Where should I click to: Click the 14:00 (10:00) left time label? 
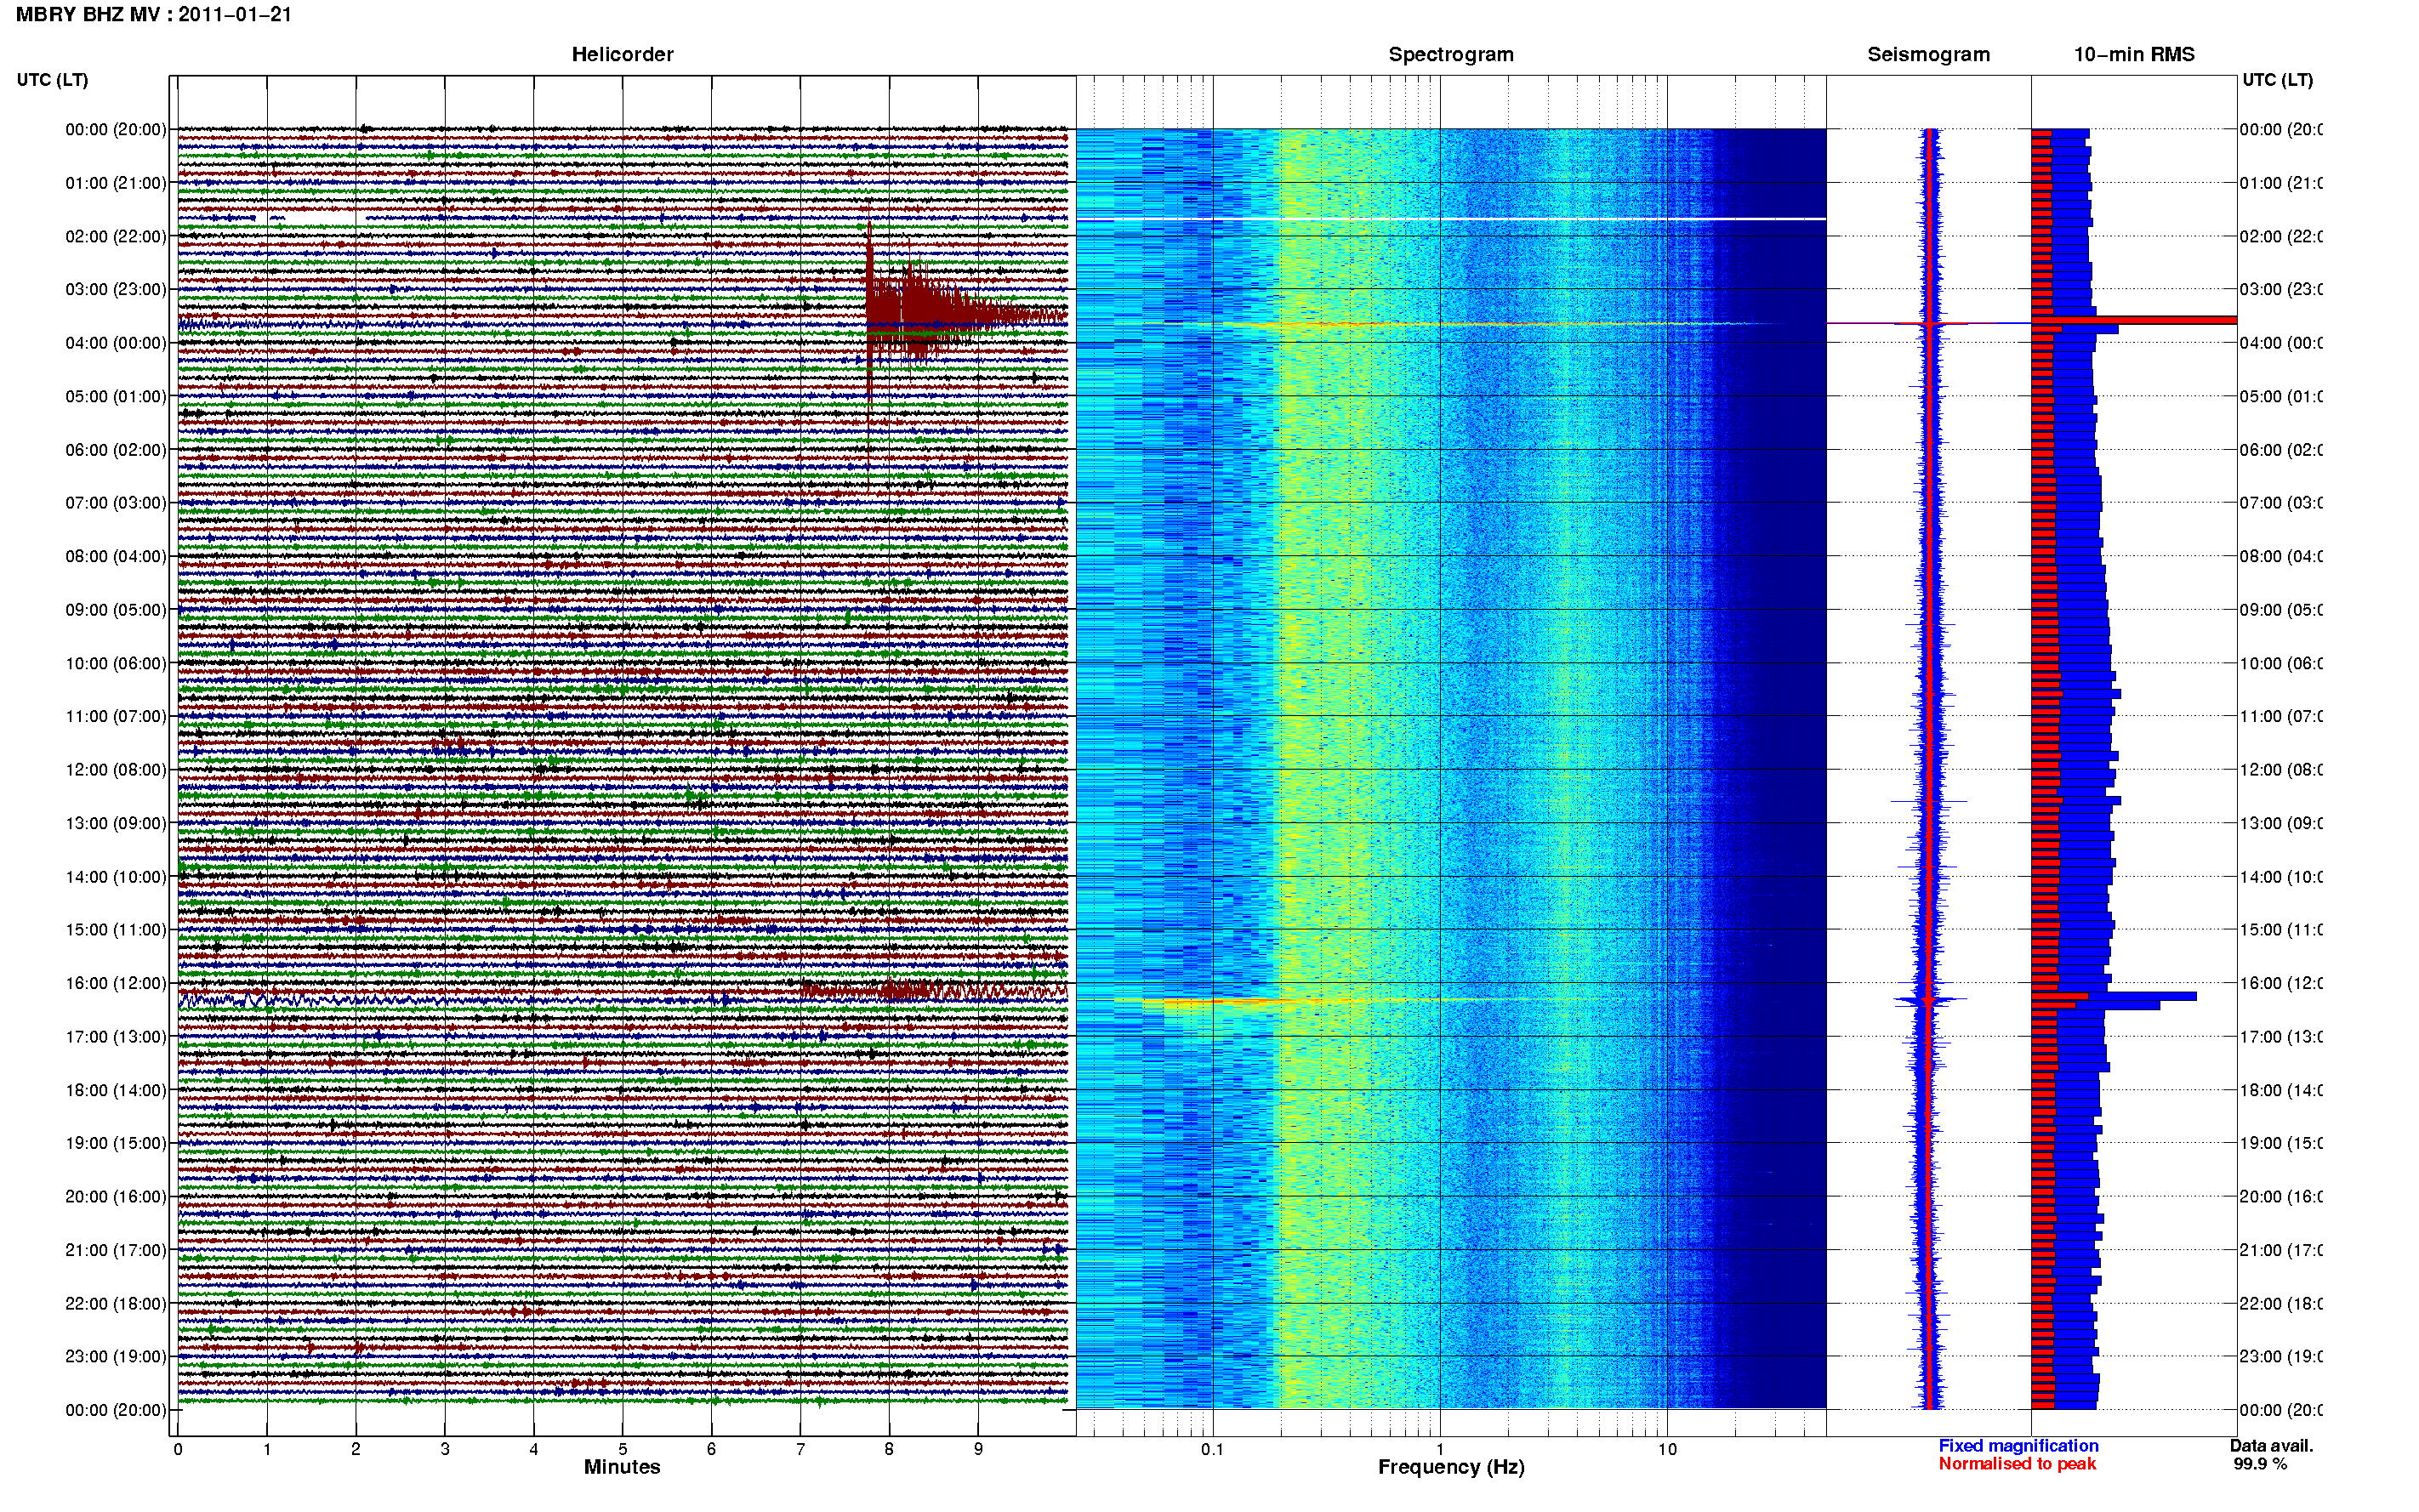tap(116, 877)
